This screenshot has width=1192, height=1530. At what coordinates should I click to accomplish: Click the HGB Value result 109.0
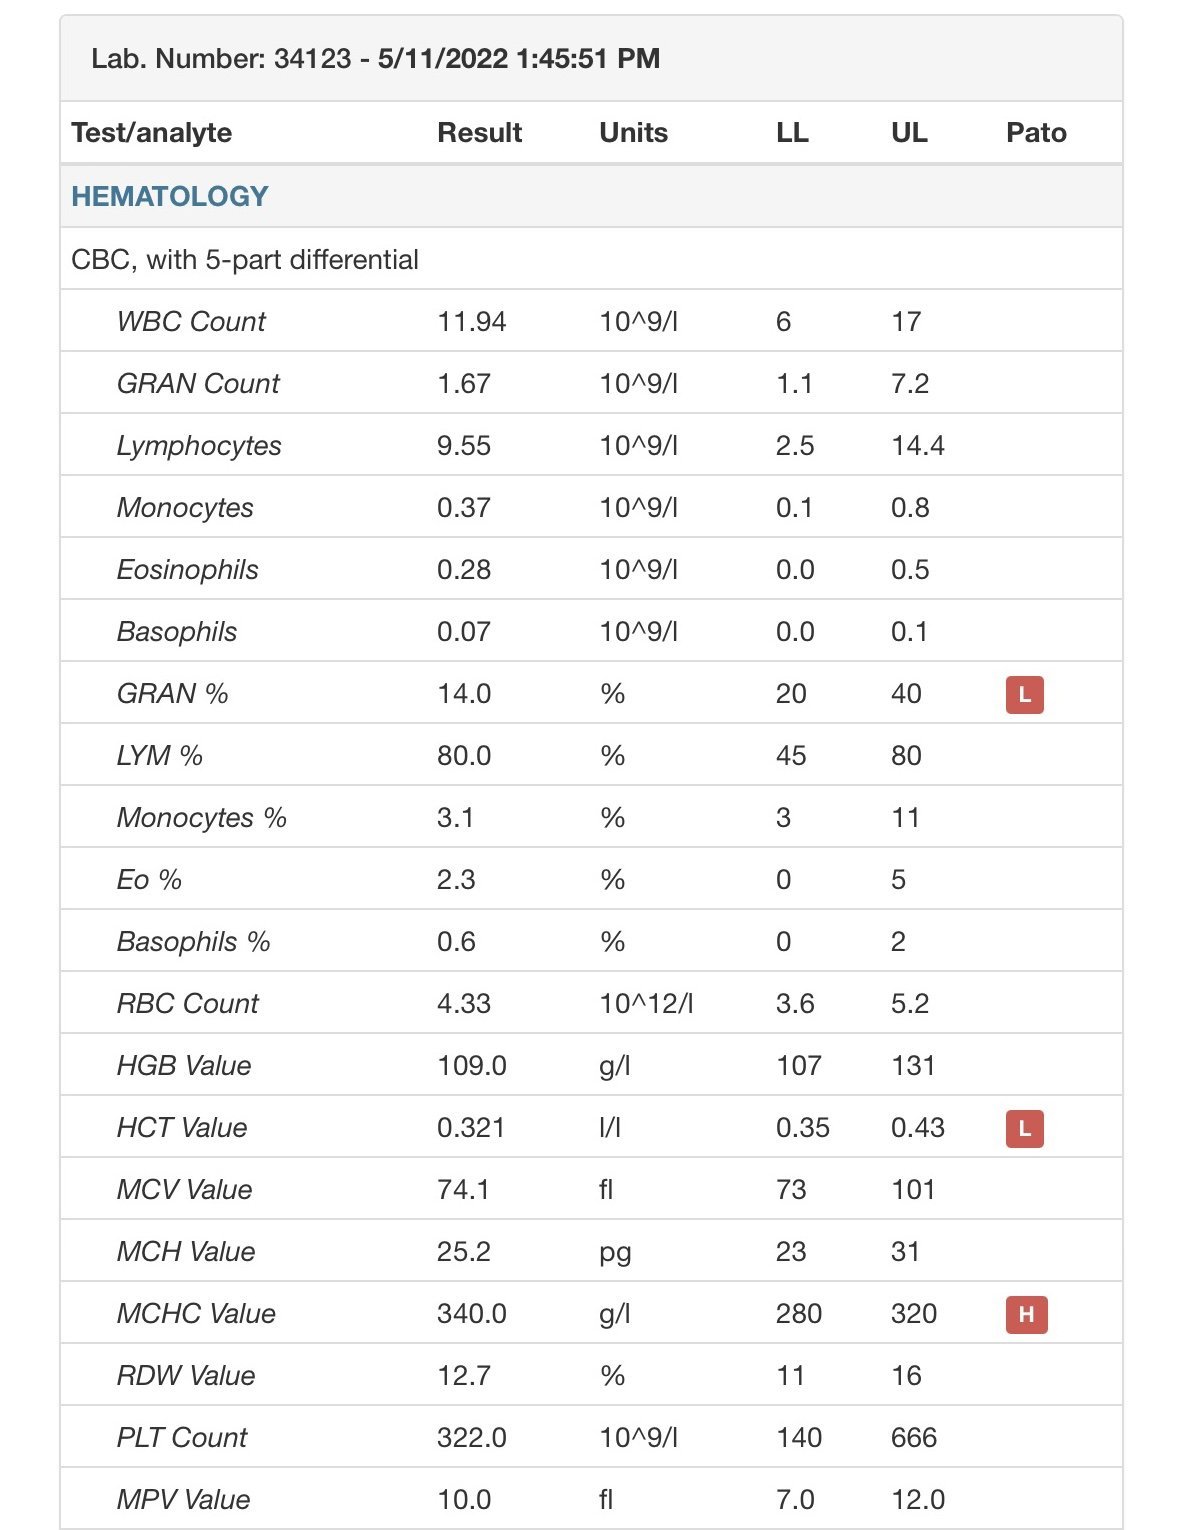pos(471,1066)
